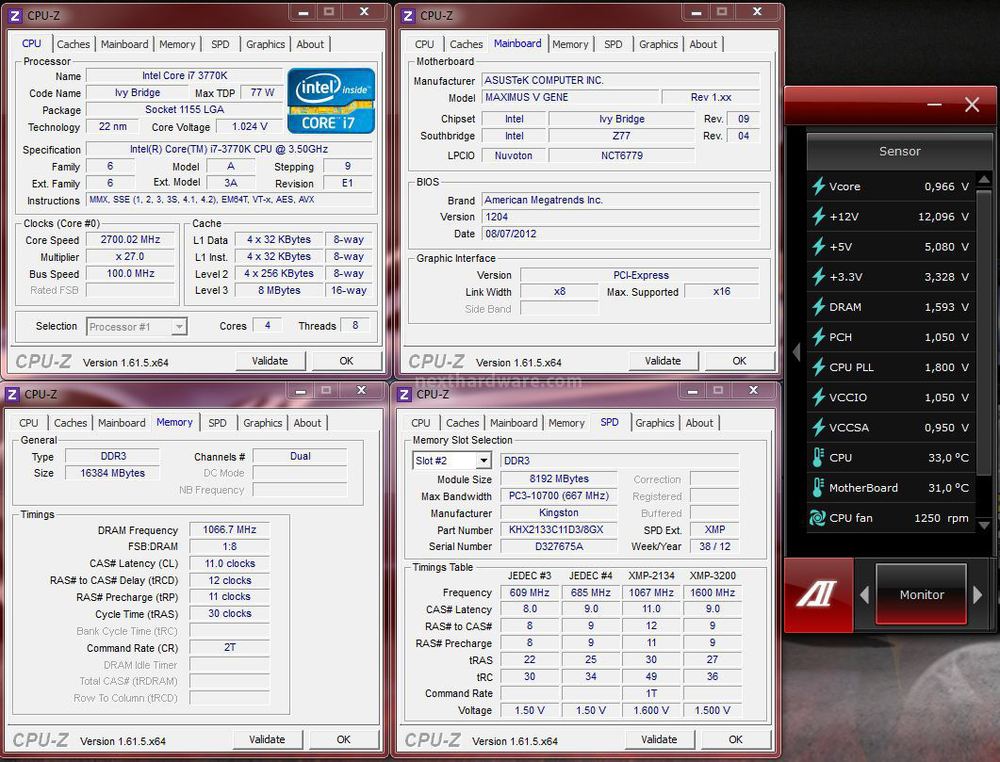Screen dimensions: 1000x762
Task: Open Mainboard tab in the CPU window
Action: (124, 44)
